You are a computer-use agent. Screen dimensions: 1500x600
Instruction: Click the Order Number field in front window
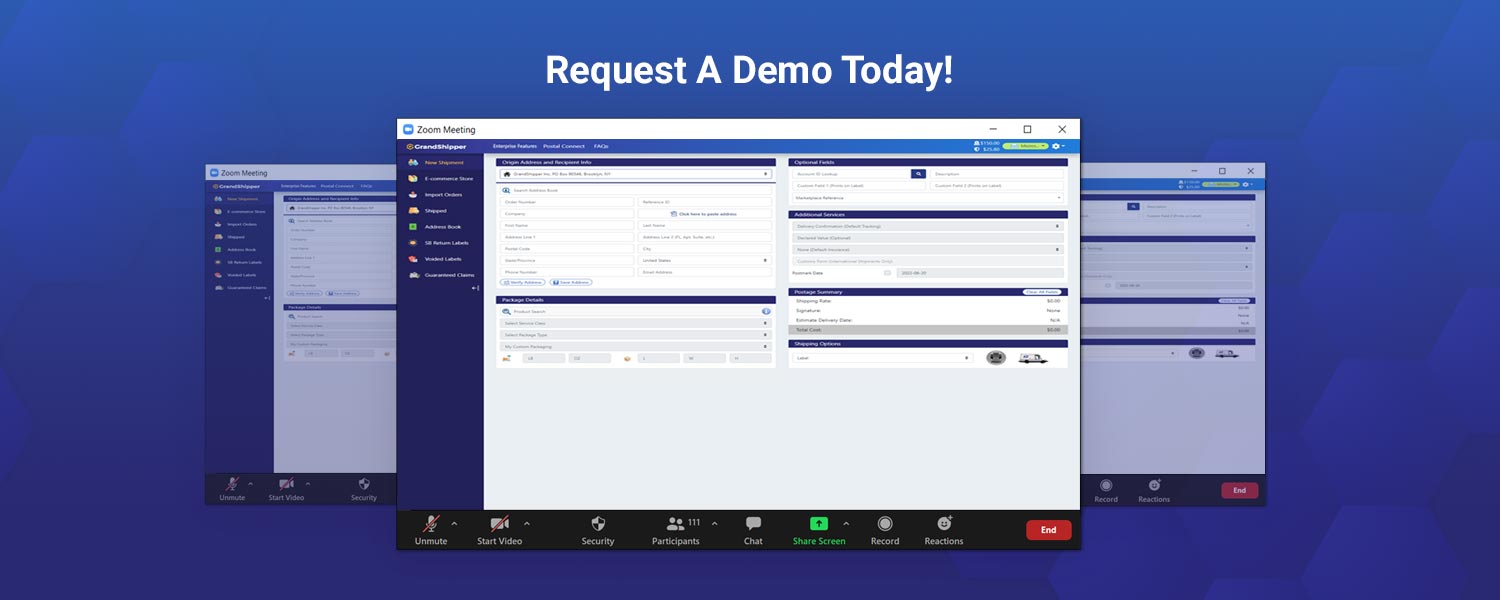566,202
